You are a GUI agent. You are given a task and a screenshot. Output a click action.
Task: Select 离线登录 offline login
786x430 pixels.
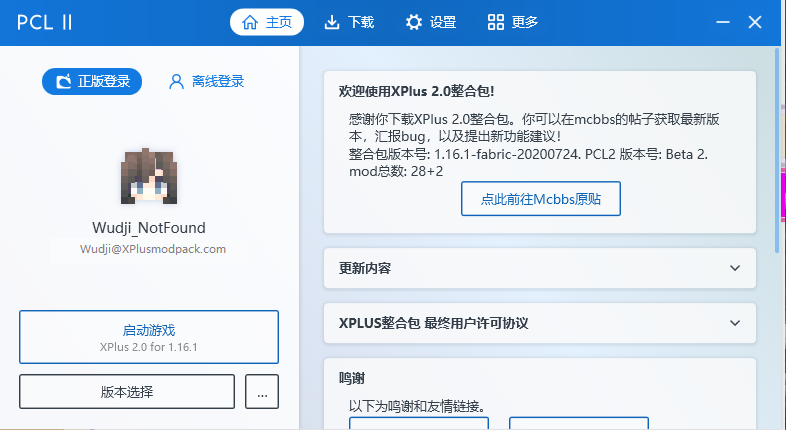[207, 81]
